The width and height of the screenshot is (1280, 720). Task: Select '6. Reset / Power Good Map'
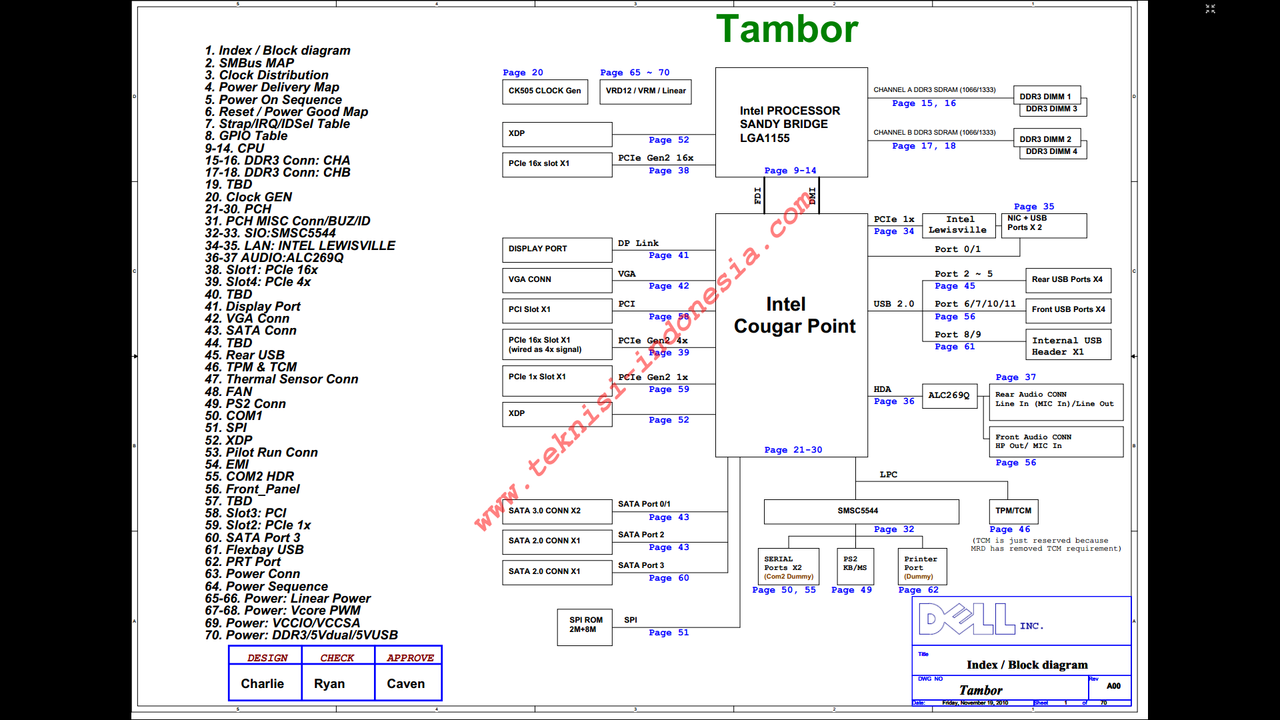287,112
